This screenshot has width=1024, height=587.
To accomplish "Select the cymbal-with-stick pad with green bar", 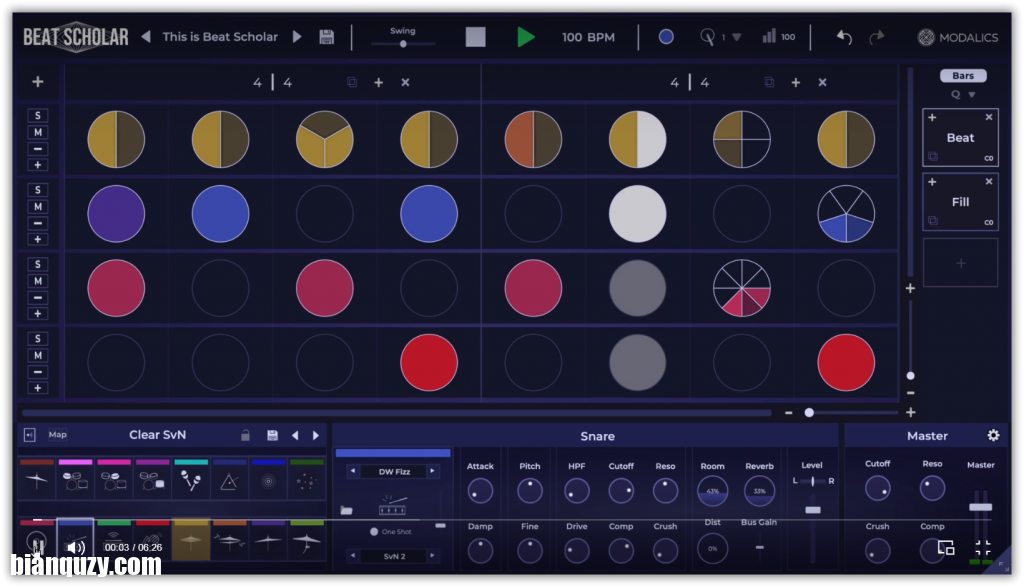I will tap(306, 540).
